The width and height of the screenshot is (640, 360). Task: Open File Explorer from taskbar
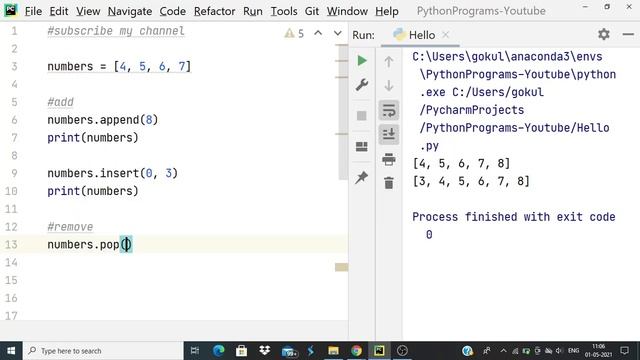[x=333, y=351]
